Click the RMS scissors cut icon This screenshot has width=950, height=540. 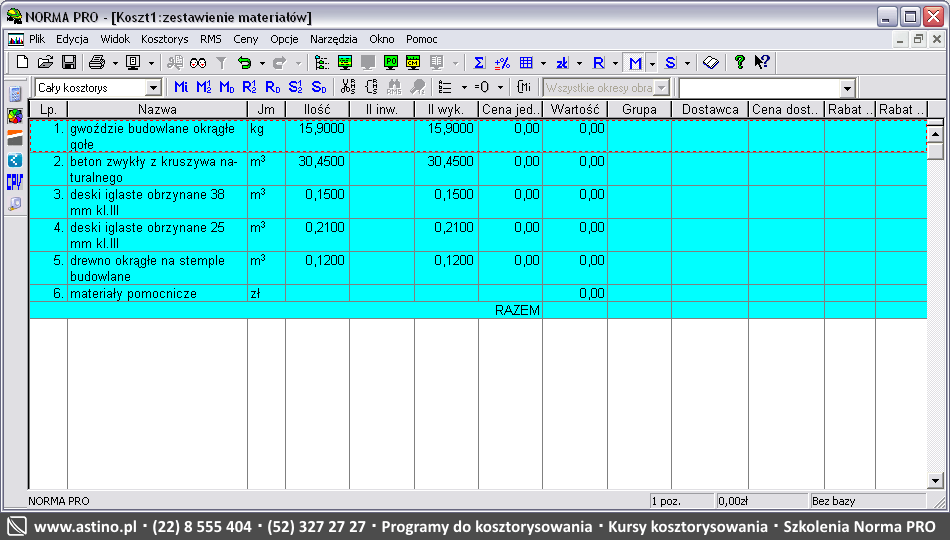coord(348,87)
